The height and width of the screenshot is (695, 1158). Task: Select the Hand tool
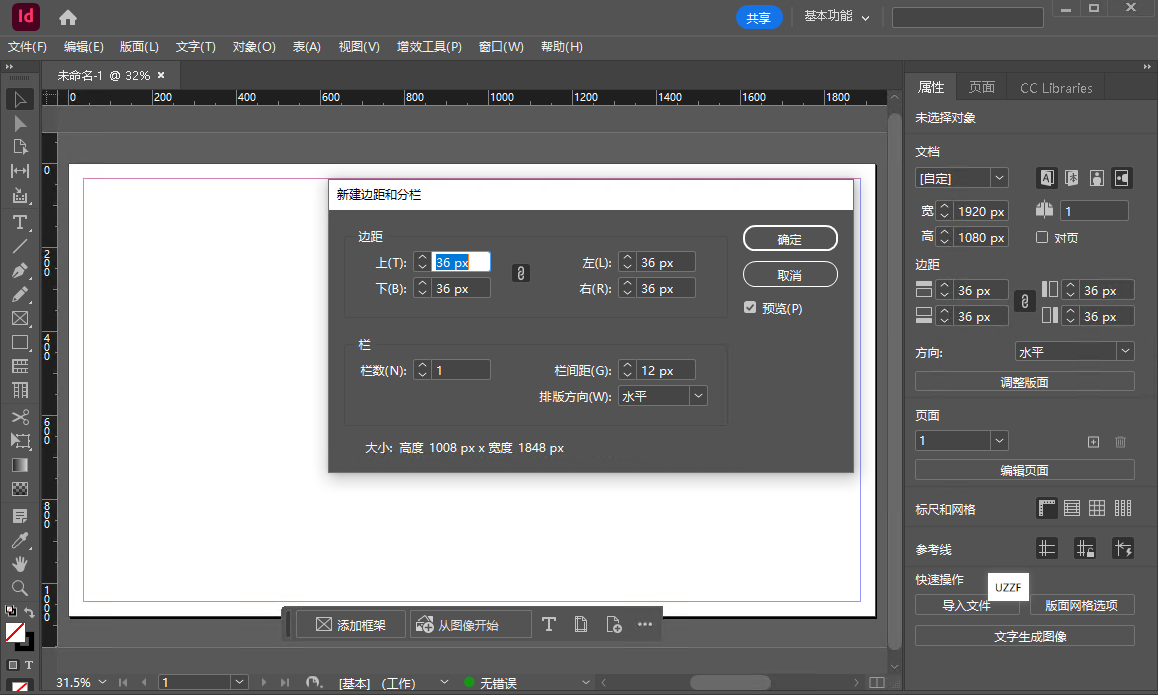(x=20, y=563)
